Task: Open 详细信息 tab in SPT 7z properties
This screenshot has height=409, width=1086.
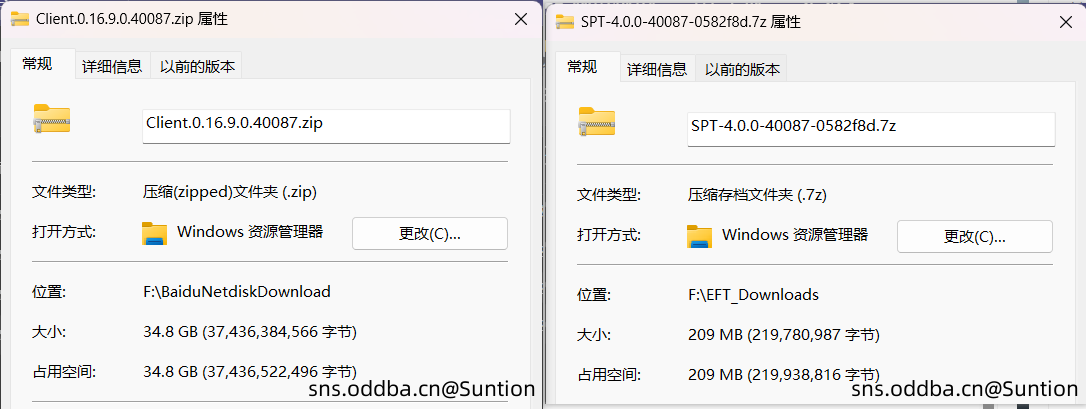Action: (657, 70)
